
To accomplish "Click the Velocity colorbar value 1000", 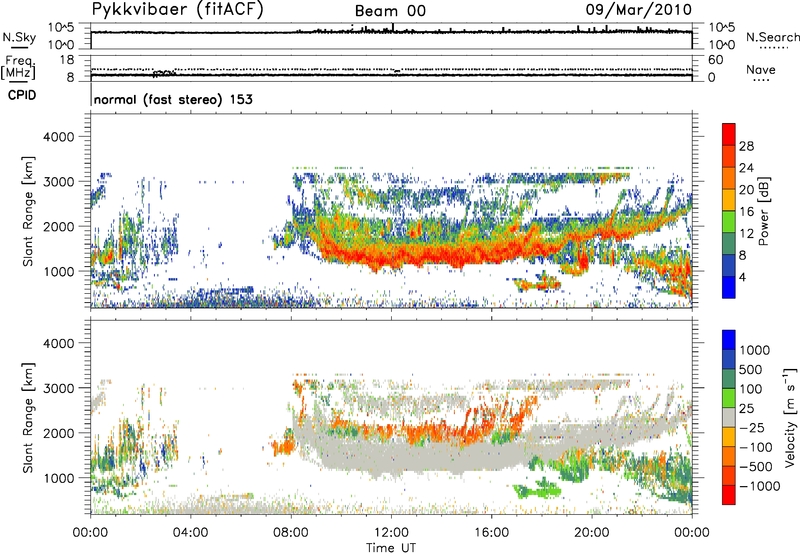I will (755, 350).
